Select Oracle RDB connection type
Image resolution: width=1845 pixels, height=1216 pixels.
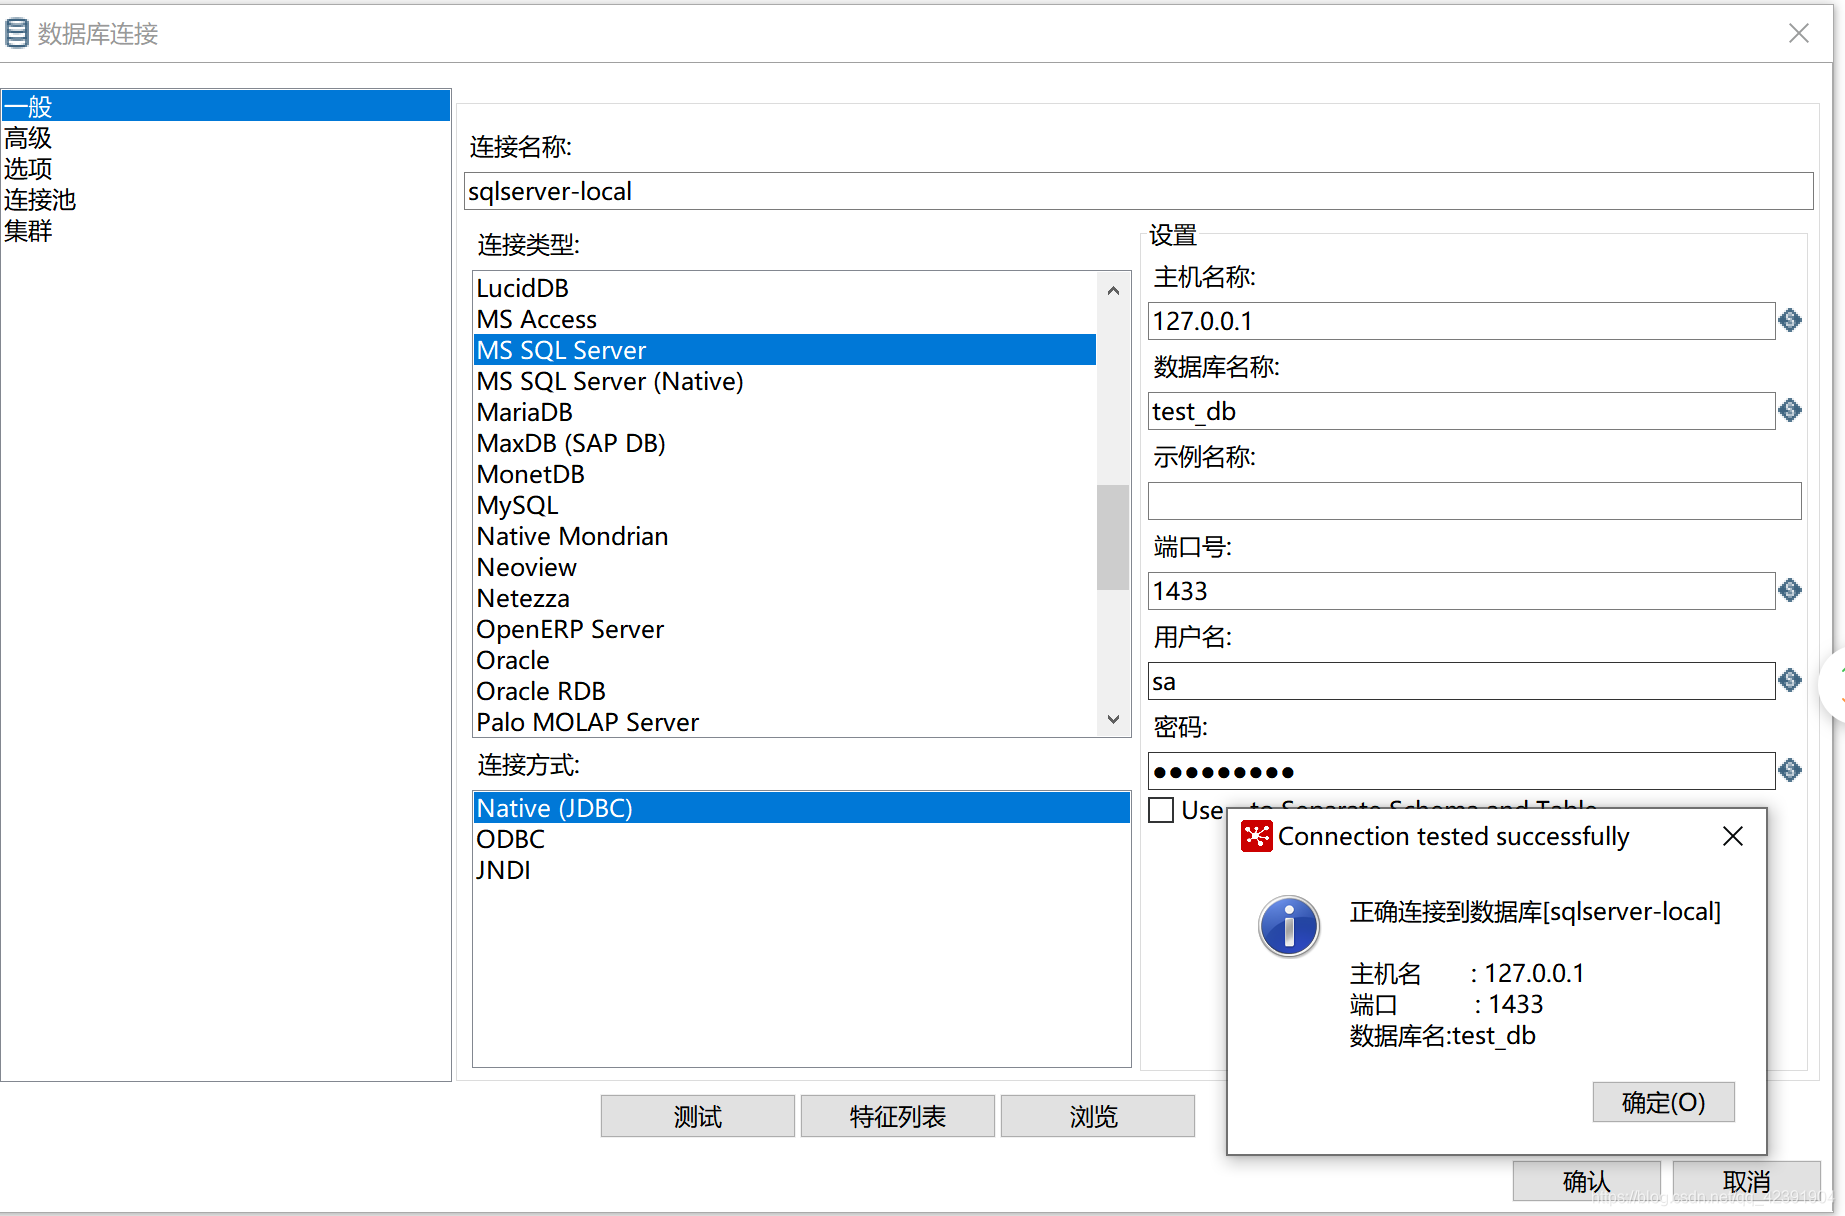pos(785,691)
